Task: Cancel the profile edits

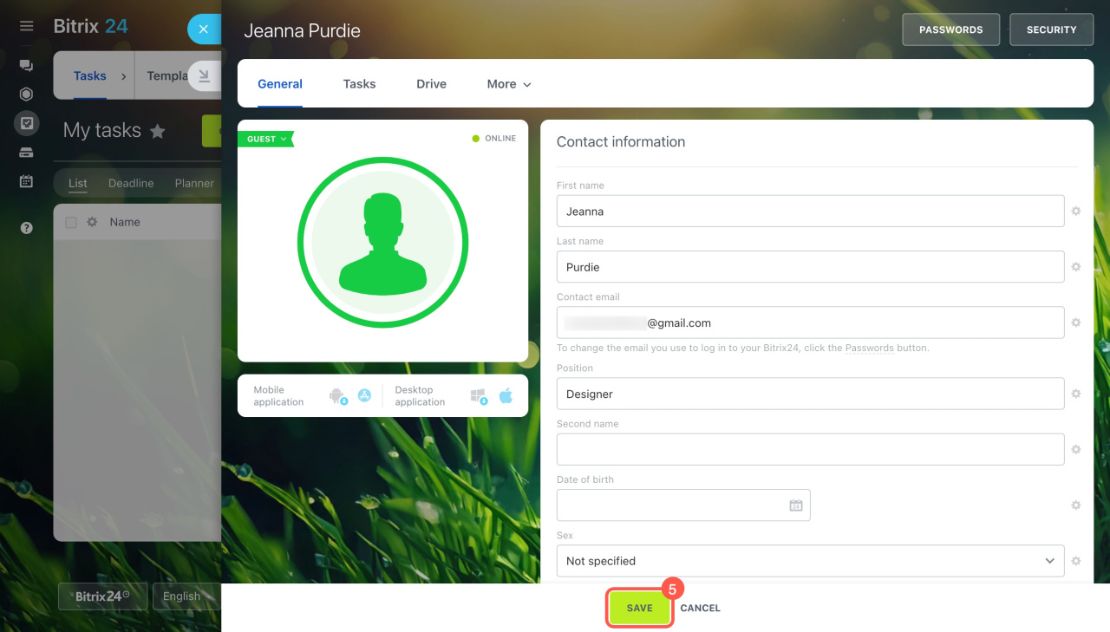Action: click(700, 608)
